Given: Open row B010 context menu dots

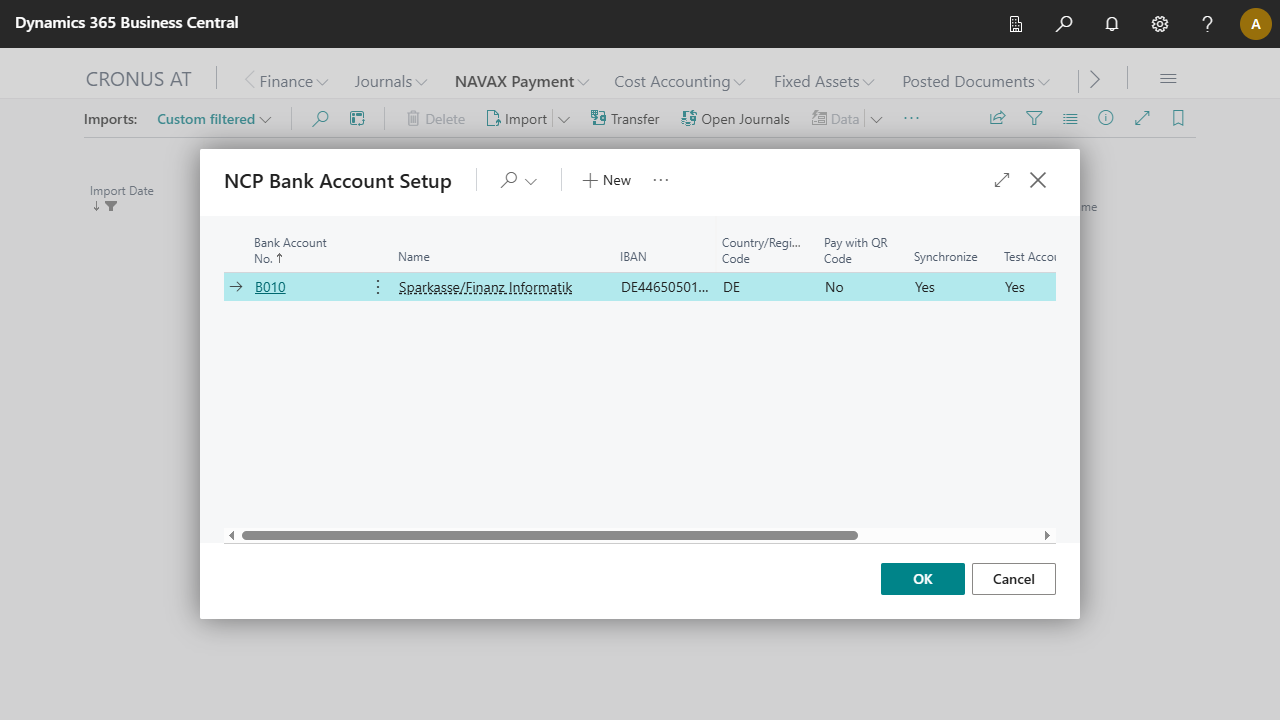Looking at the screenshot, I should (378, 287).
